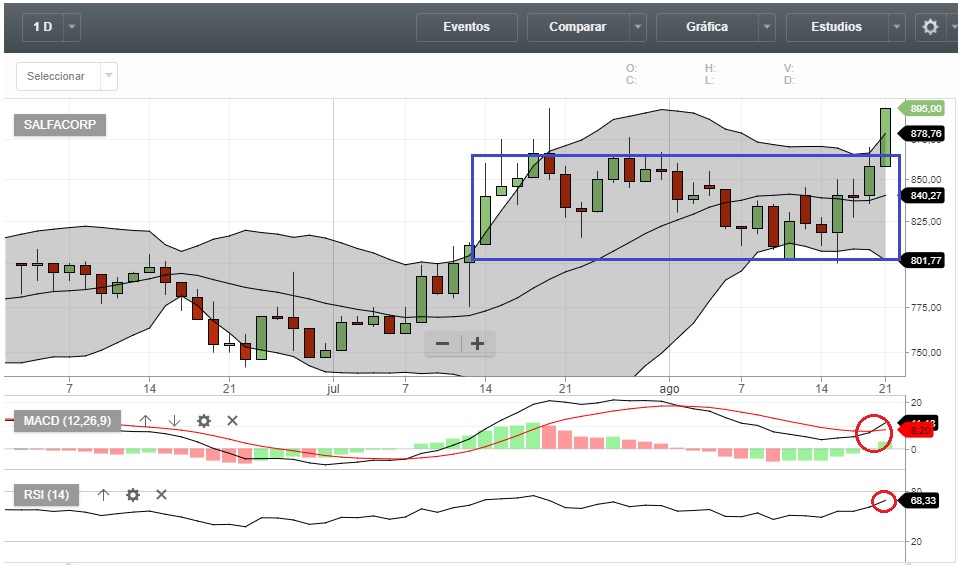Click the 895,00 last price tag
This screenshot has height=565, width=958.
(923, 109)
